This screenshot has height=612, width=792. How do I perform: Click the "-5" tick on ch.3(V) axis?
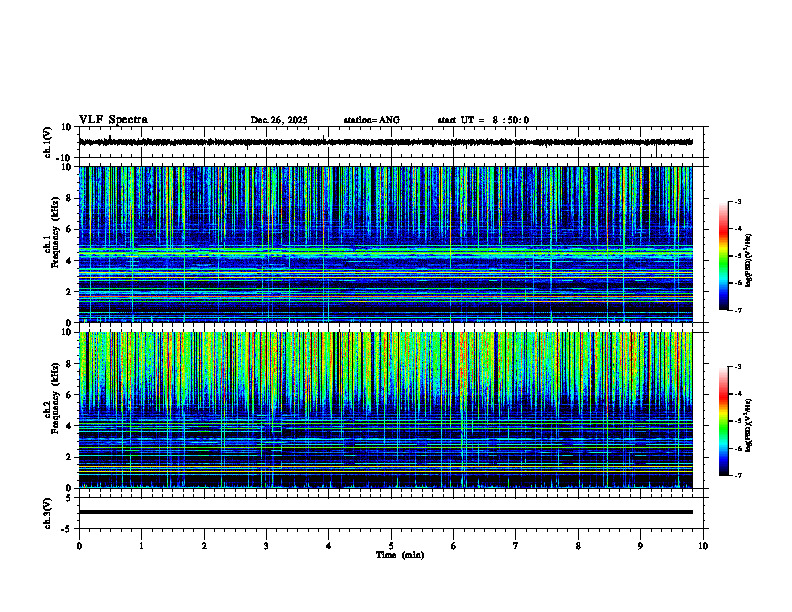[67, 529]
